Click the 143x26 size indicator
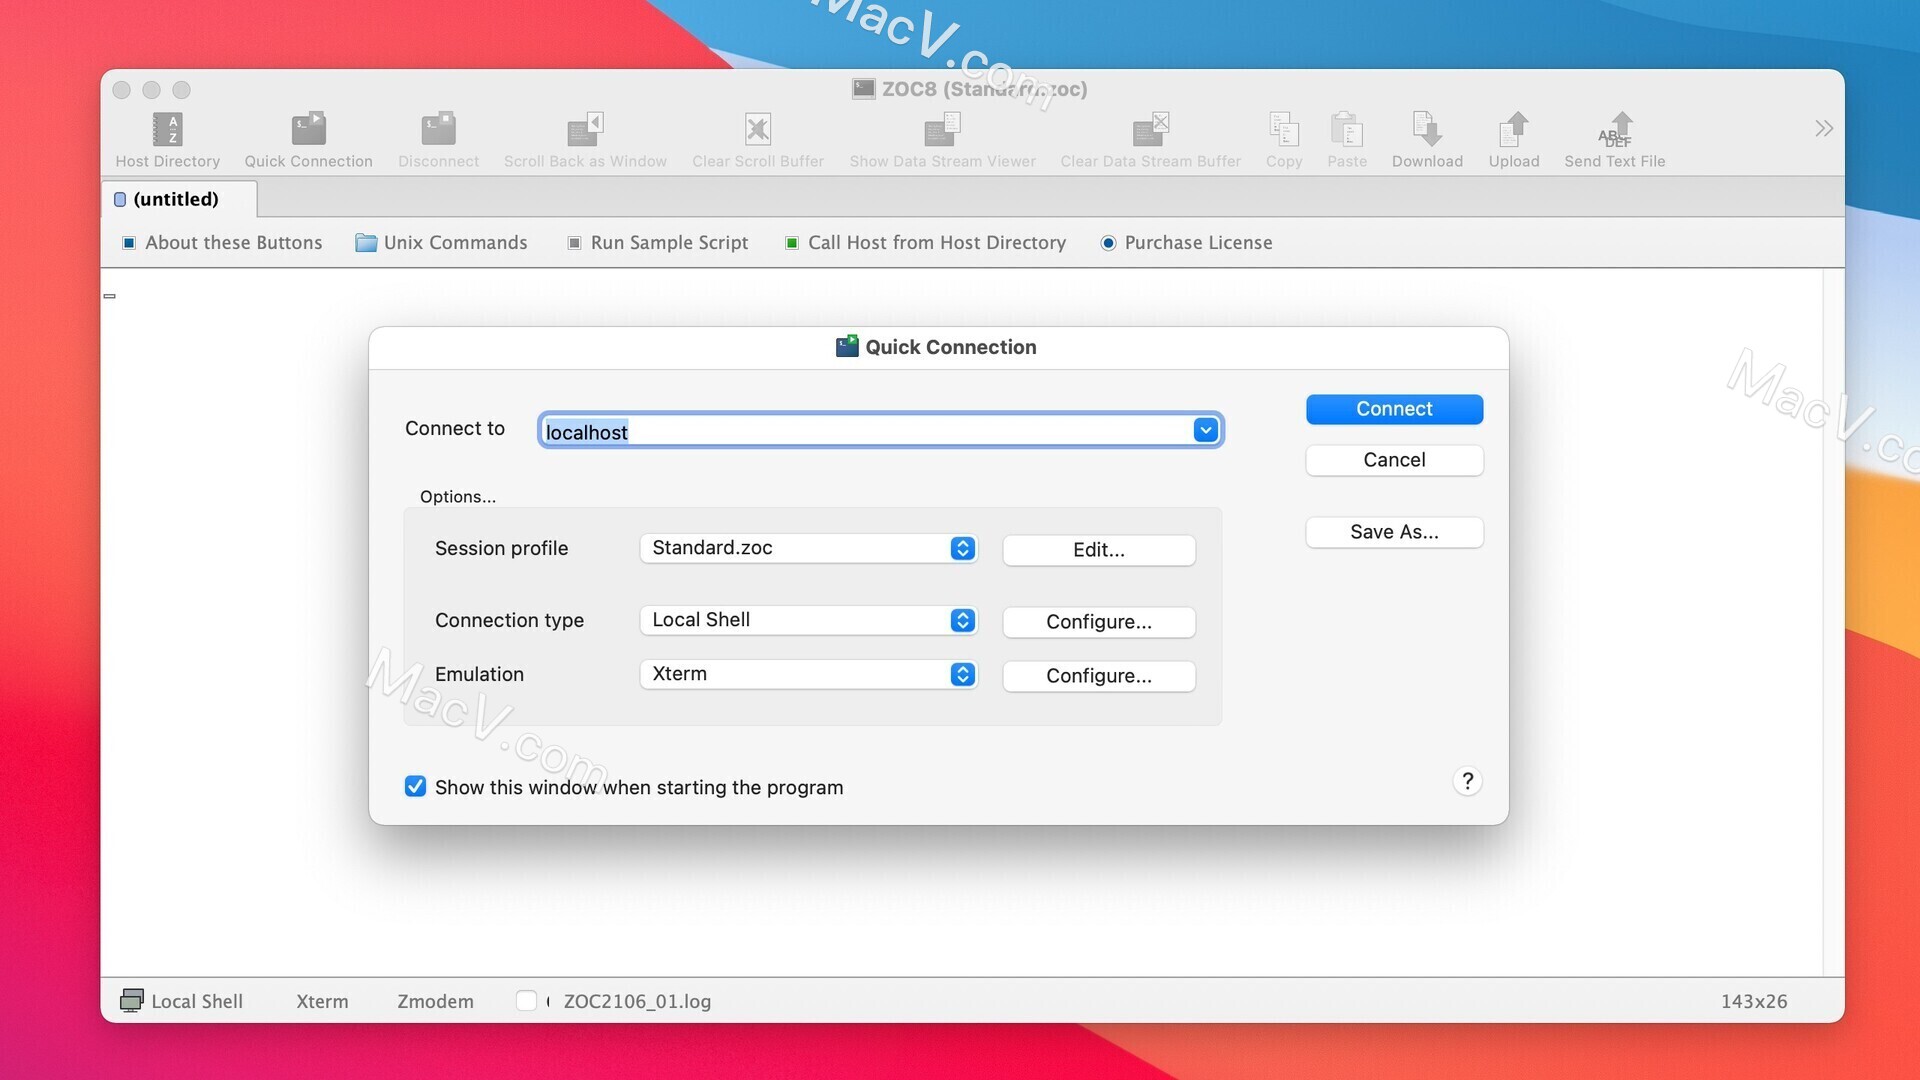This screenshot has width=1920, height=1080. pos(1753,1001)
